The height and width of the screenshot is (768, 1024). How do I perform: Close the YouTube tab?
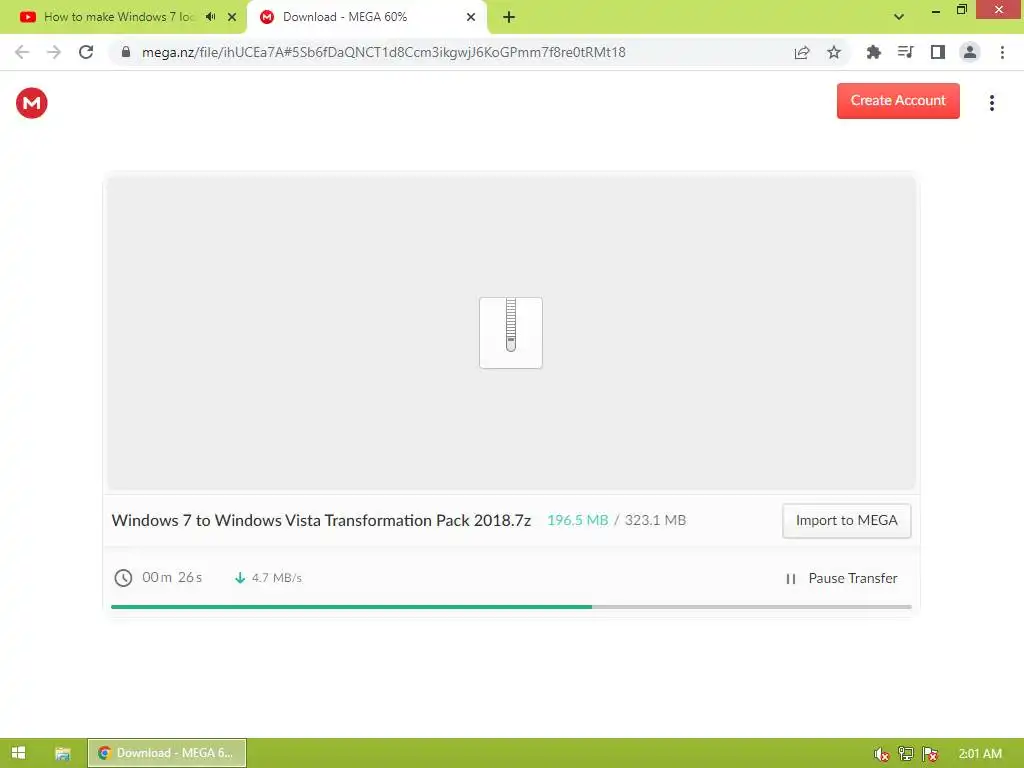232,17
